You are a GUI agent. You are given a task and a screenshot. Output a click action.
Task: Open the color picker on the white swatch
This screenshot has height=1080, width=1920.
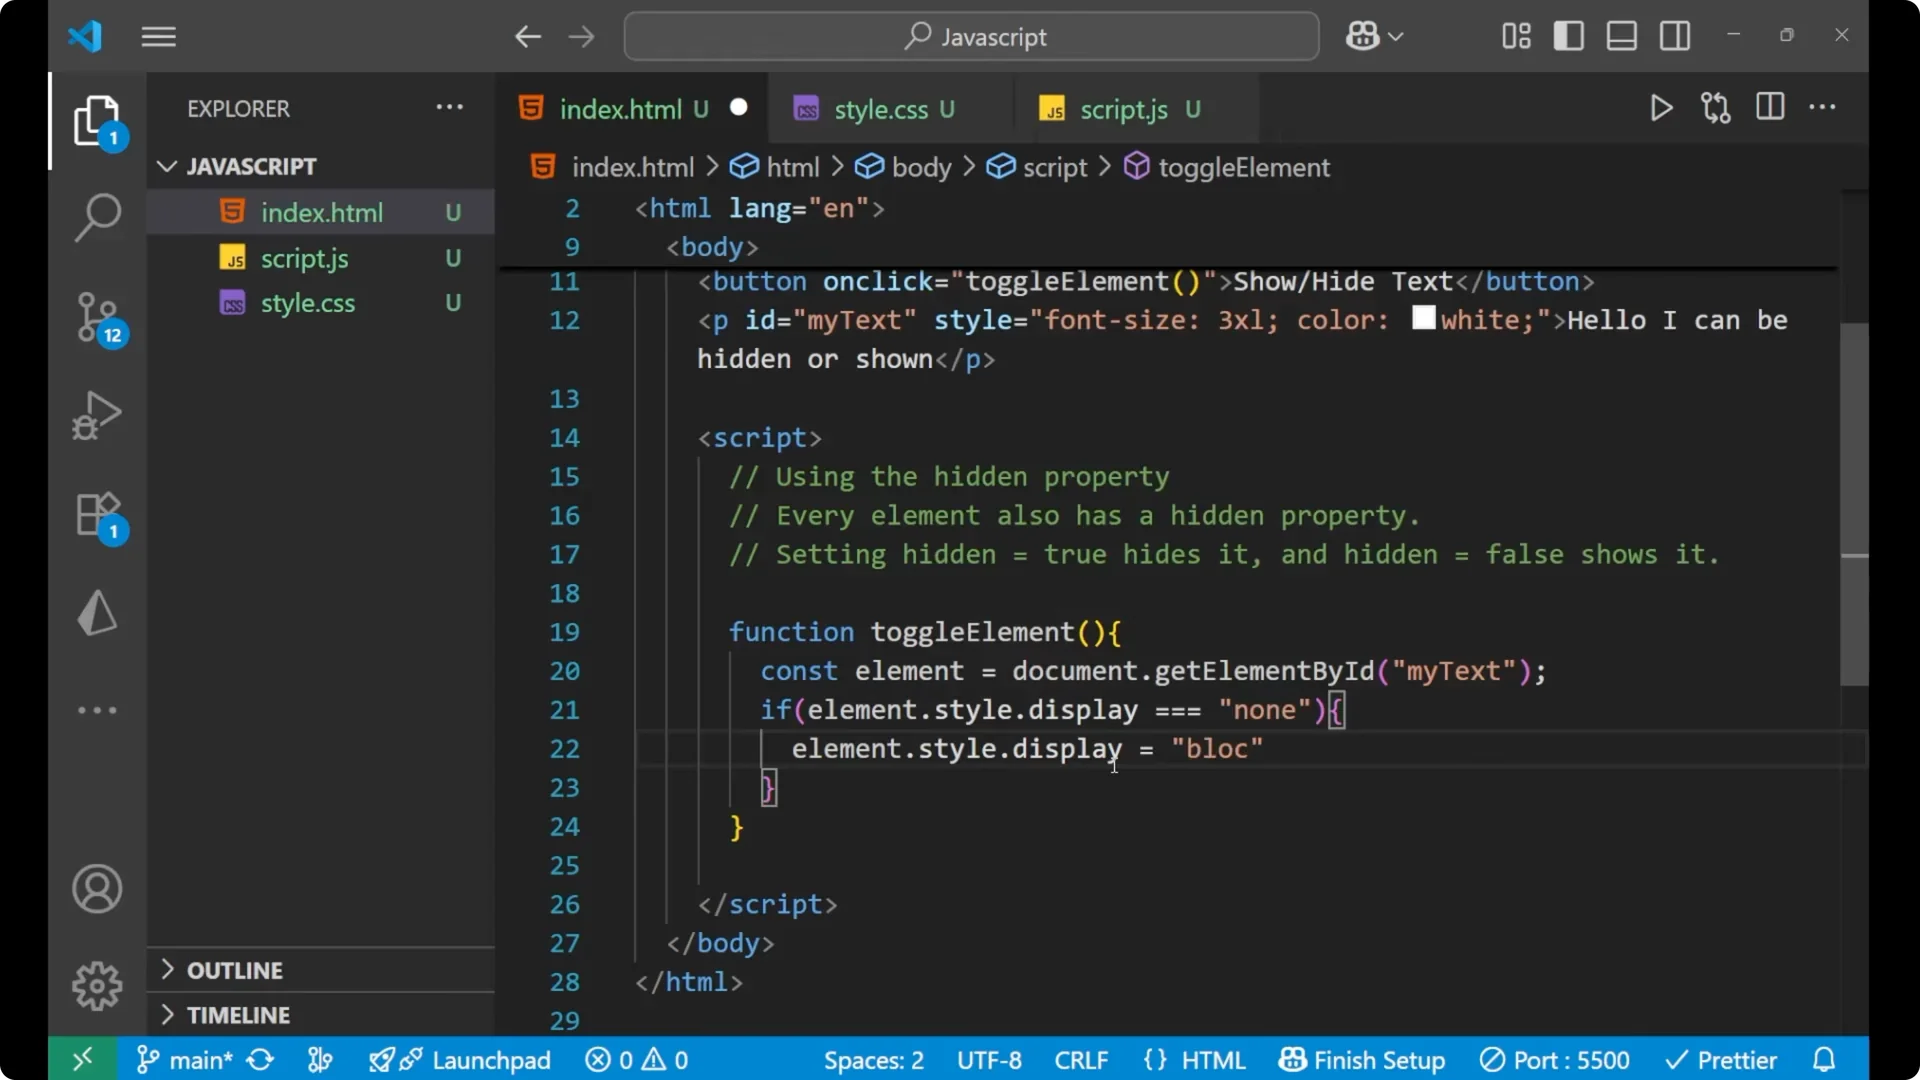coord(1424,318)
